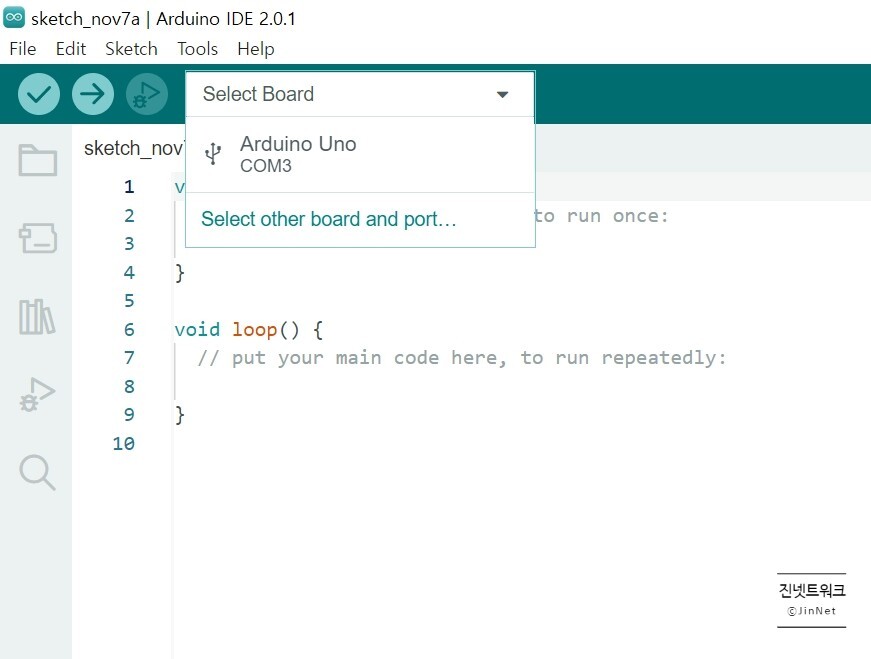Start Debugging from the toolbar
This screenshot has height=659, width=871.
pos(147,94)
